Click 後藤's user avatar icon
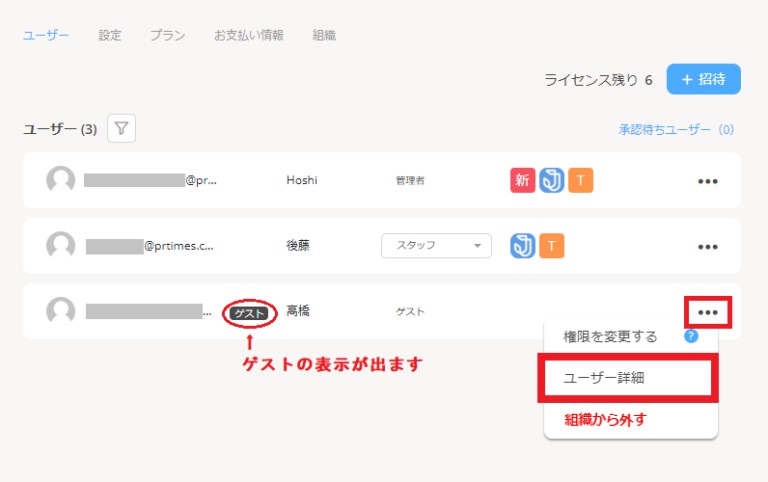This screenshot has width=768, height=482. [61, 245]
